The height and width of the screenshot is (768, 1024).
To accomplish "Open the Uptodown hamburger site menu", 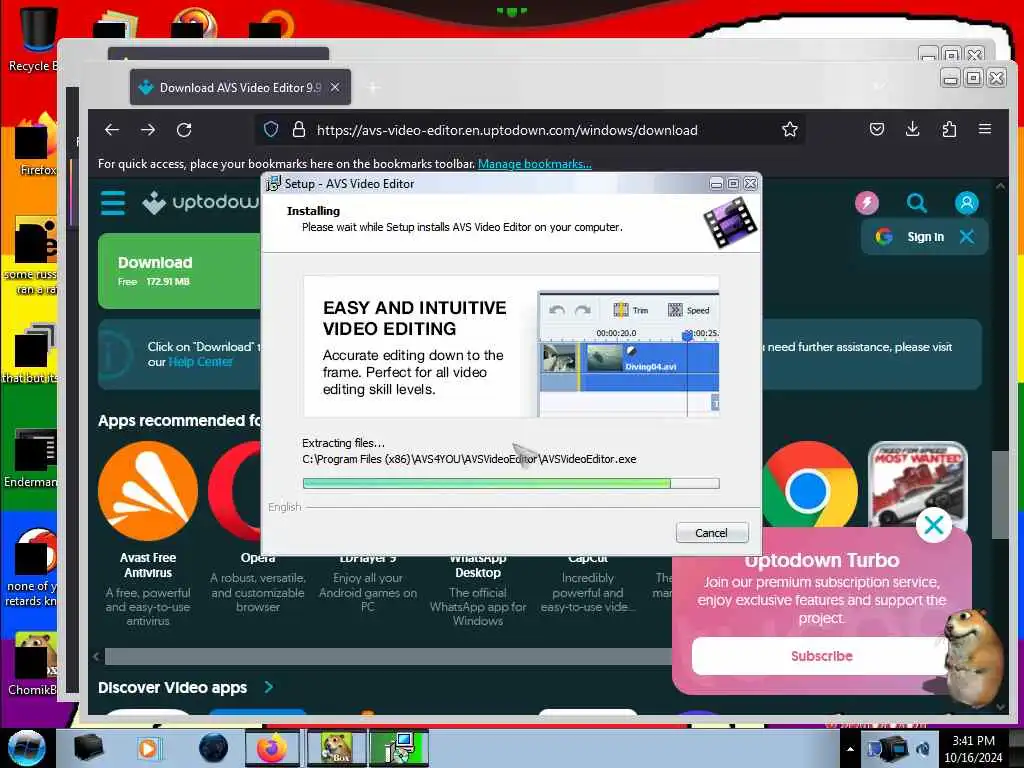I will tap(112, 203).
